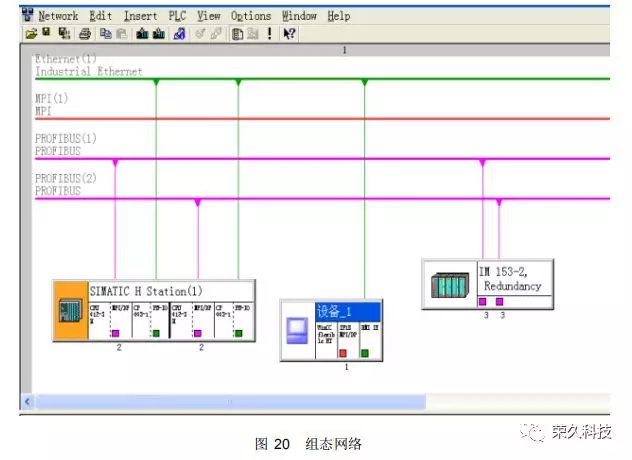Click the Save toolbar icon

[x=46, y=33]
